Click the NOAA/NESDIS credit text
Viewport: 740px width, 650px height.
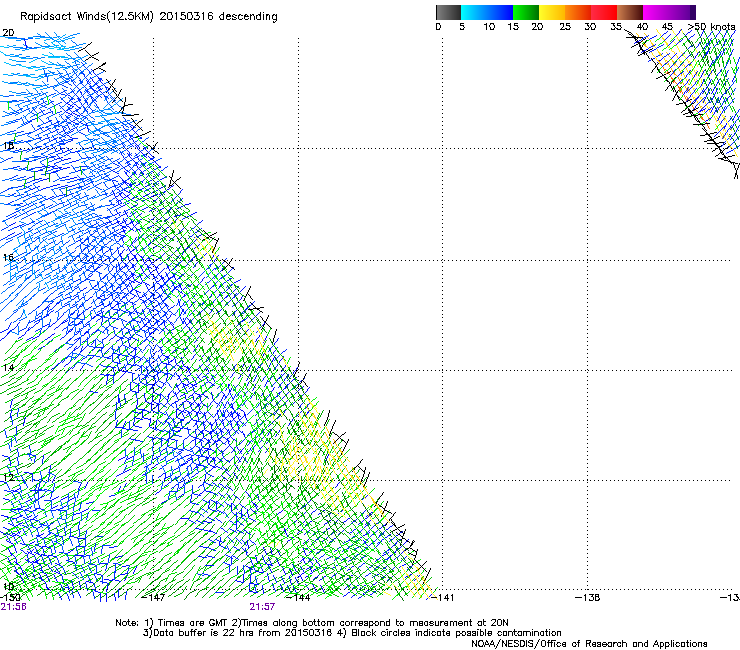click(x=589, y=643)
